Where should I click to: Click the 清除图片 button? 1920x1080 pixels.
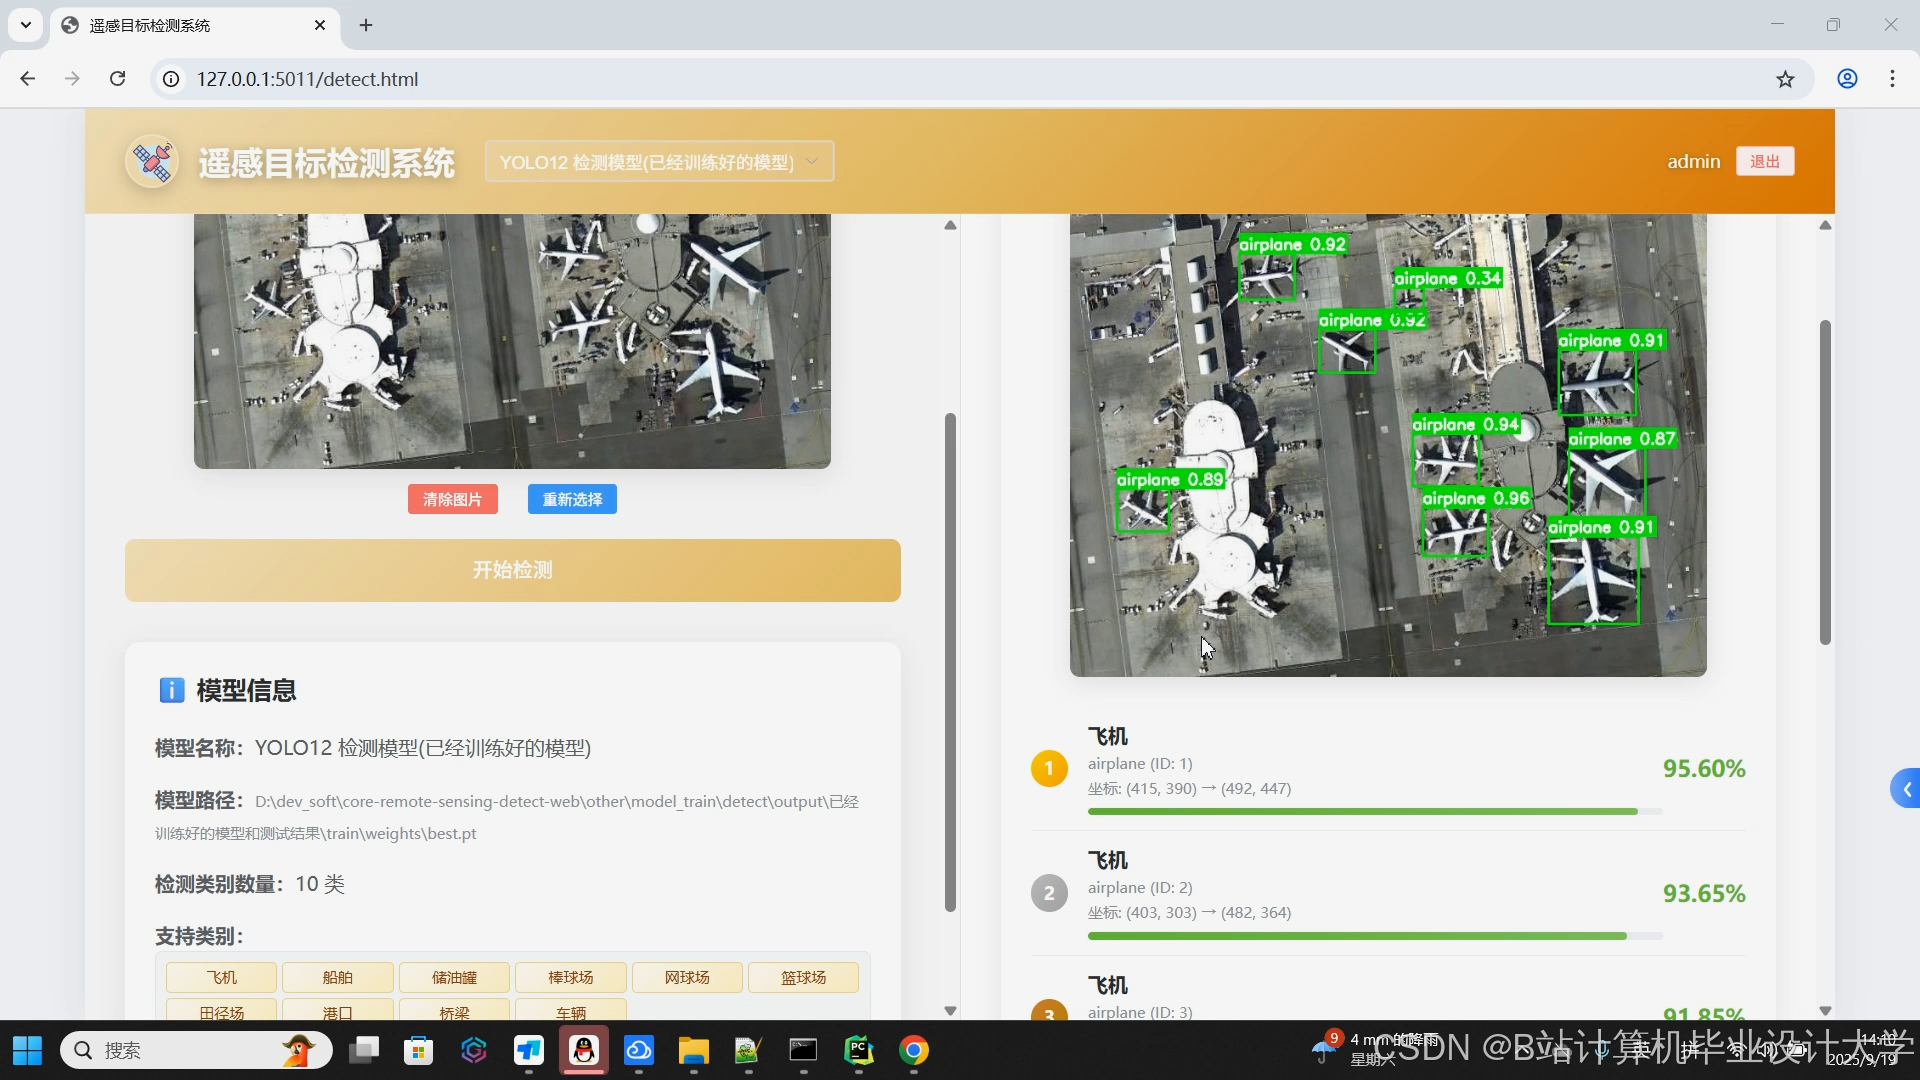click(x=452, y=499)
